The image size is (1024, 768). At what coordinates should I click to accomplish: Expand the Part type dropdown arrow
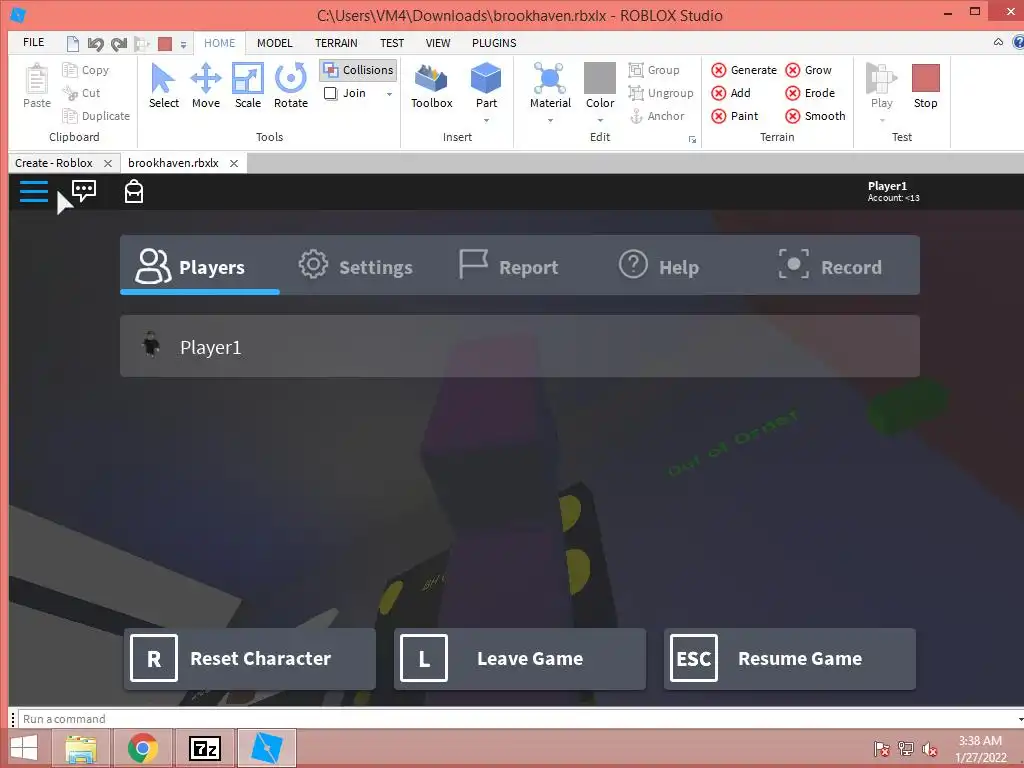pos(487,120)
